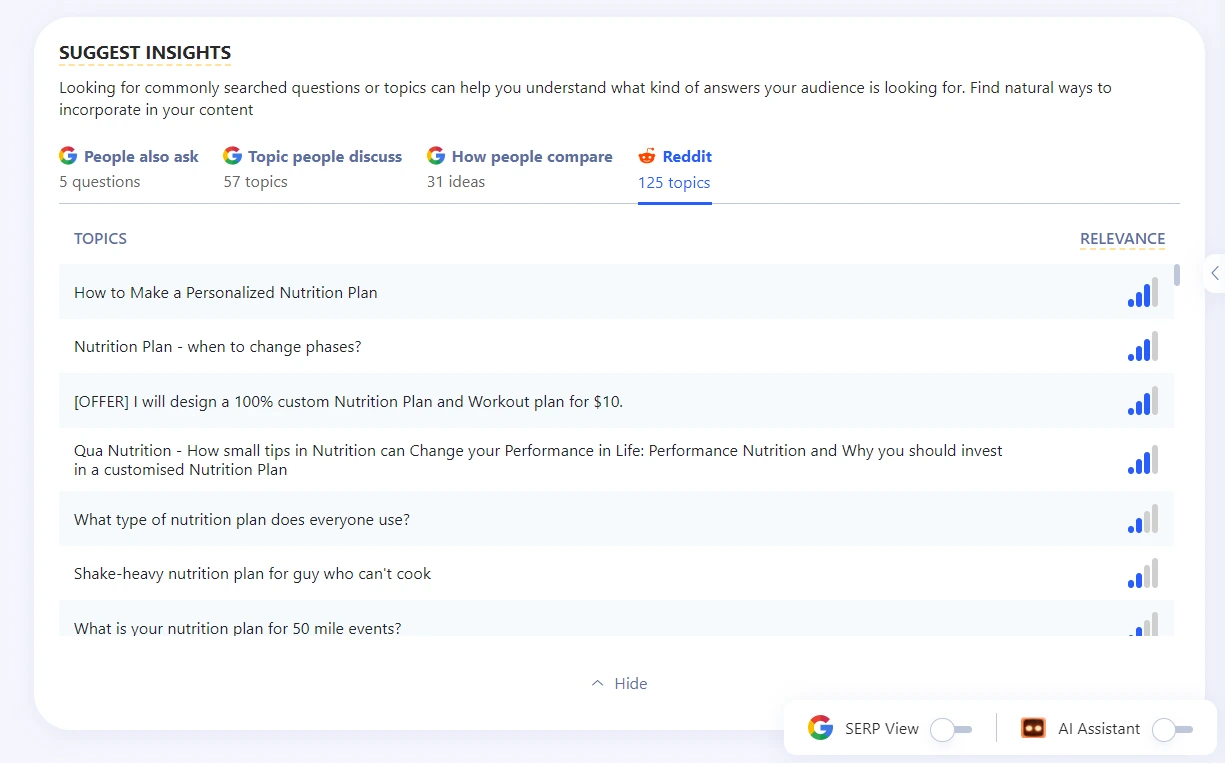1225x765 pixels.
Task: Select the '[OFFER] I will design' topic row
Action: point(348,402)
